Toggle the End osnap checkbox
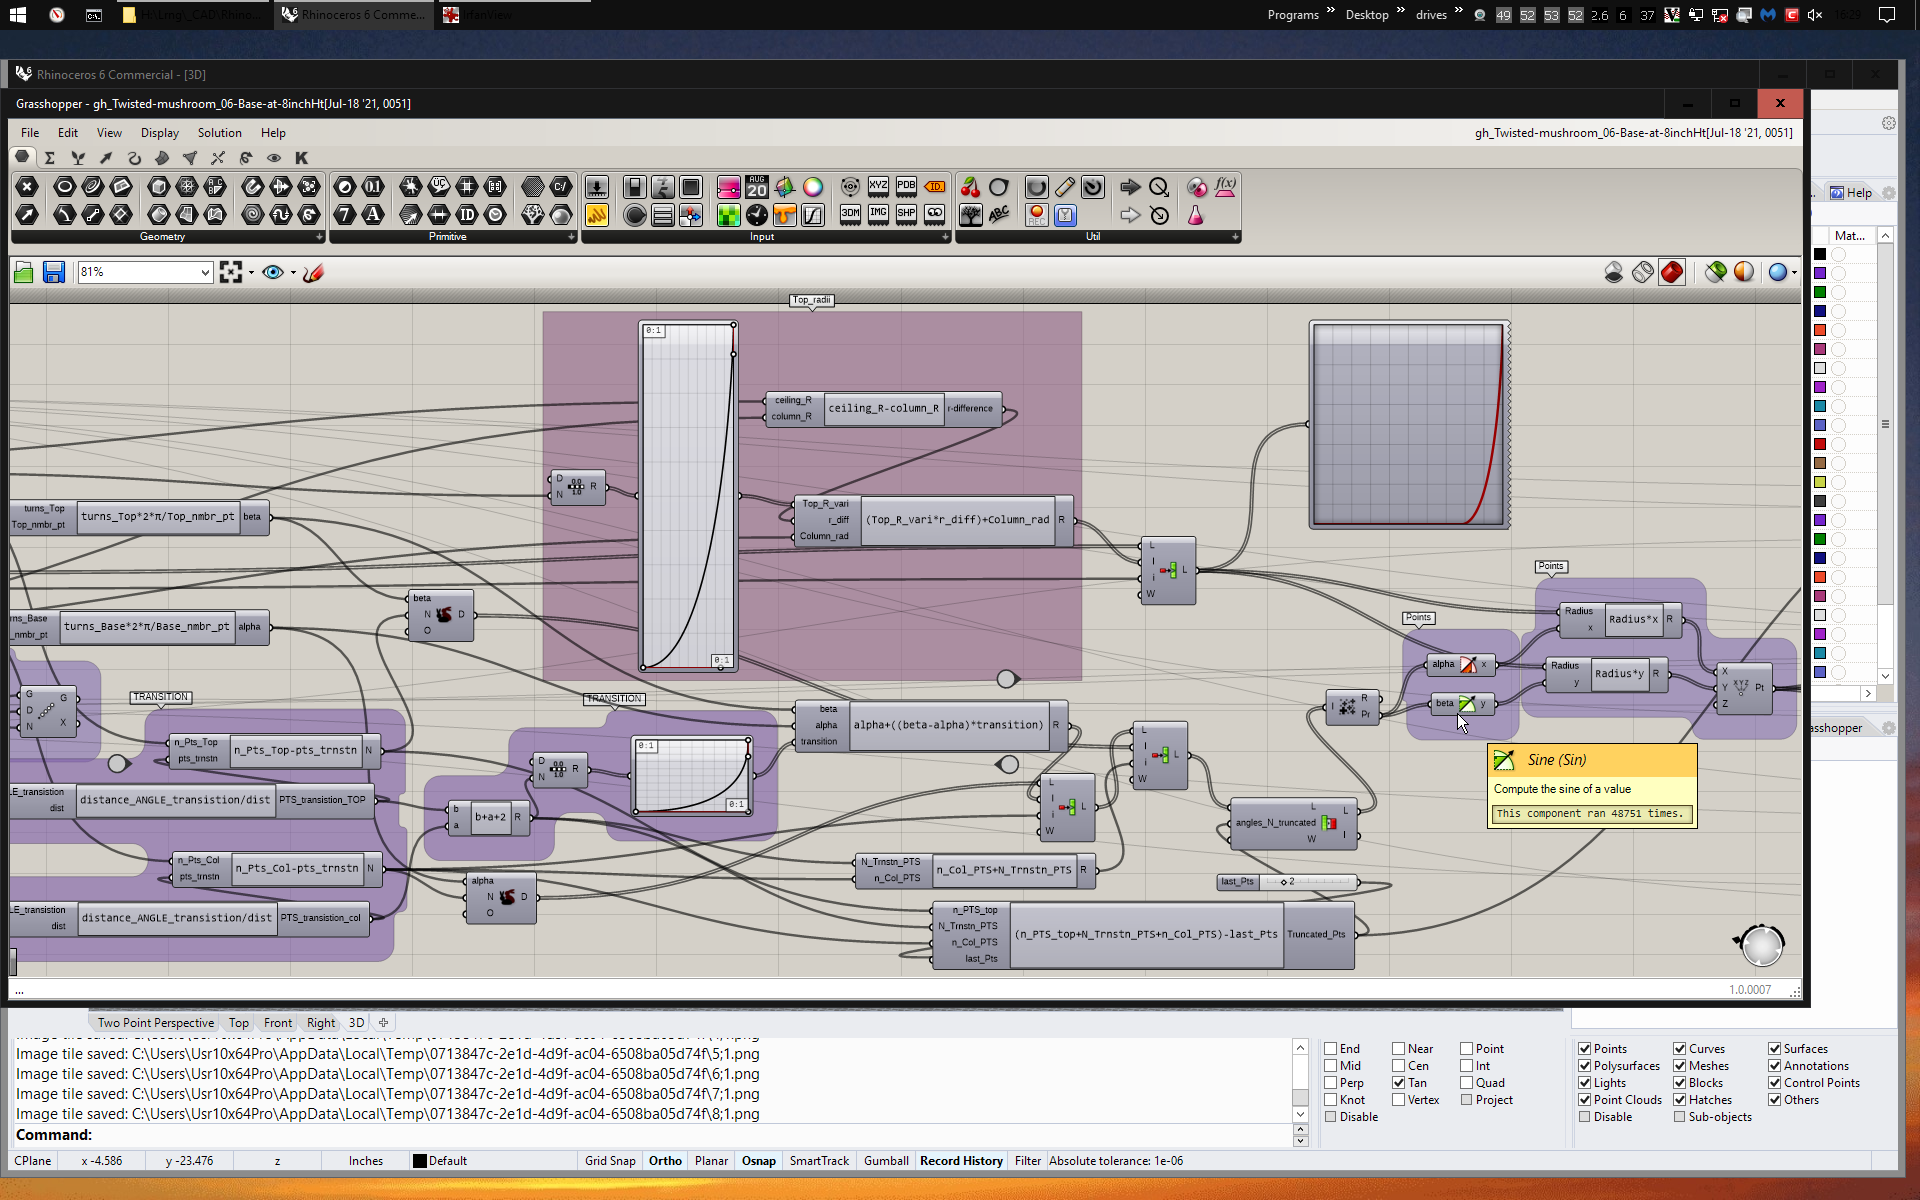Screen dimensions: 1920x1200 click(1331, 1049)
